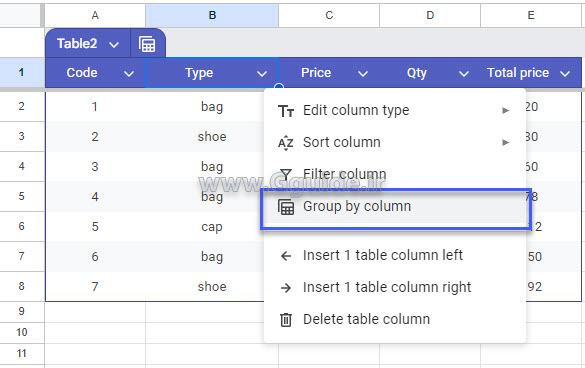This screenshot has width=585, height=368.
Task: Click the cell with code 2
Action: point(95,137)
